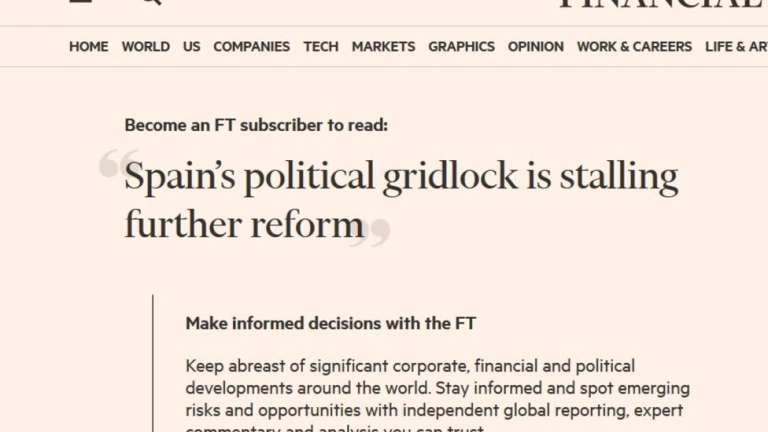
Task: Click the Financial Times logo
Action: [662, 3]
